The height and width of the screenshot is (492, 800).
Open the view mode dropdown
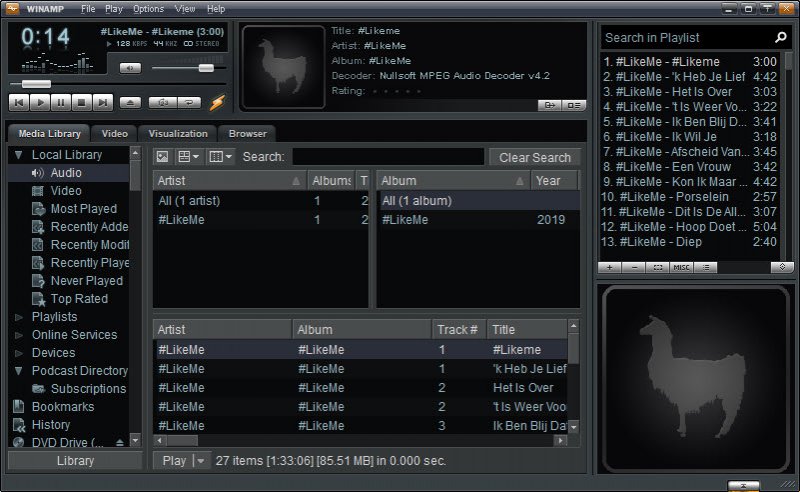point(188,157)
